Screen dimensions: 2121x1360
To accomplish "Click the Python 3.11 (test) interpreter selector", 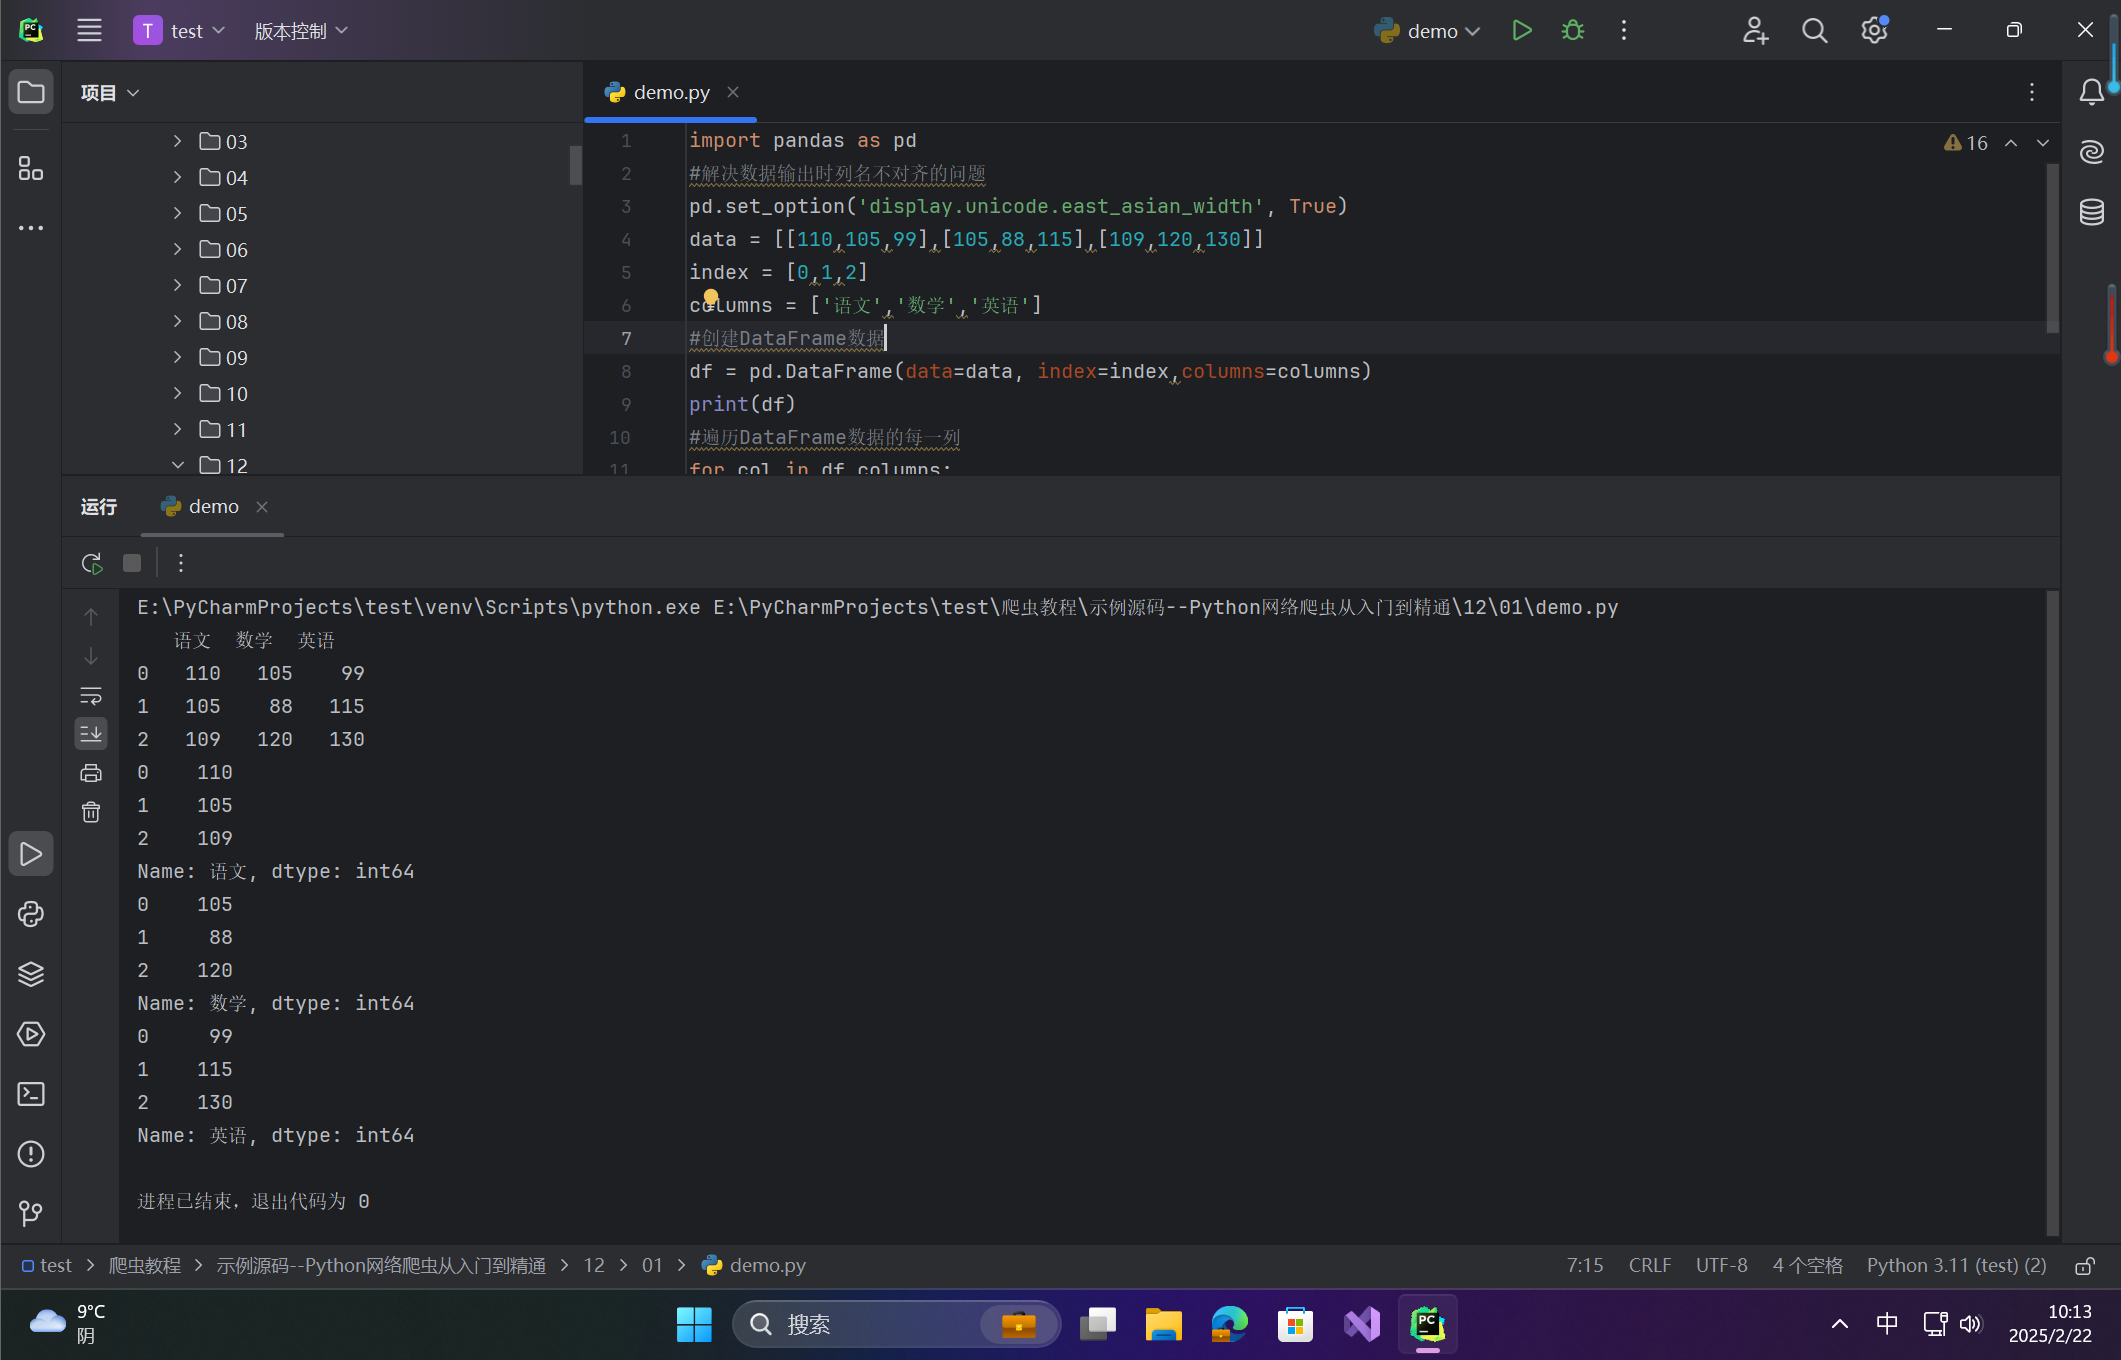I will [1956, 1265].
